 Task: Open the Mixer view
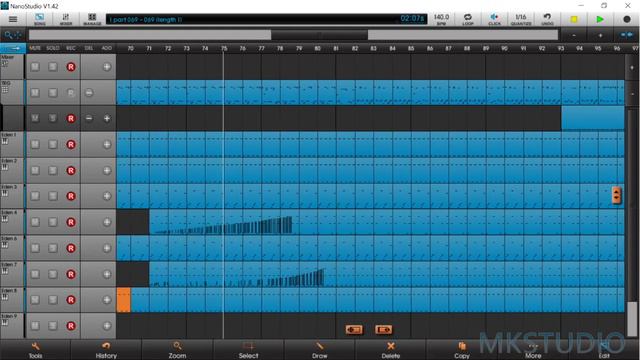point(66,19)
